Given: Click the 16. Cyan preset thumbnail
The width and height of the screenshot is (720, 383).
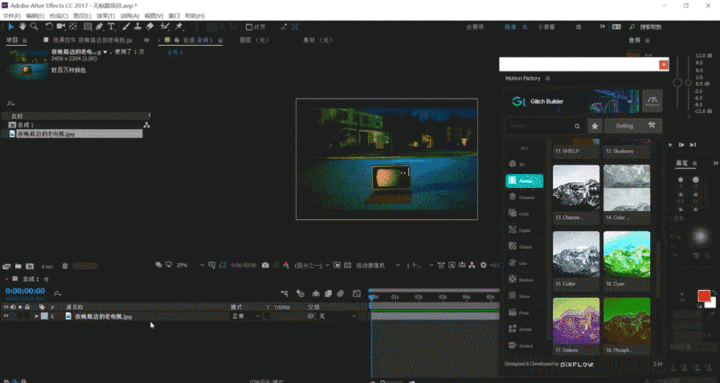Looking at the screenshot, I should (627, 254).
